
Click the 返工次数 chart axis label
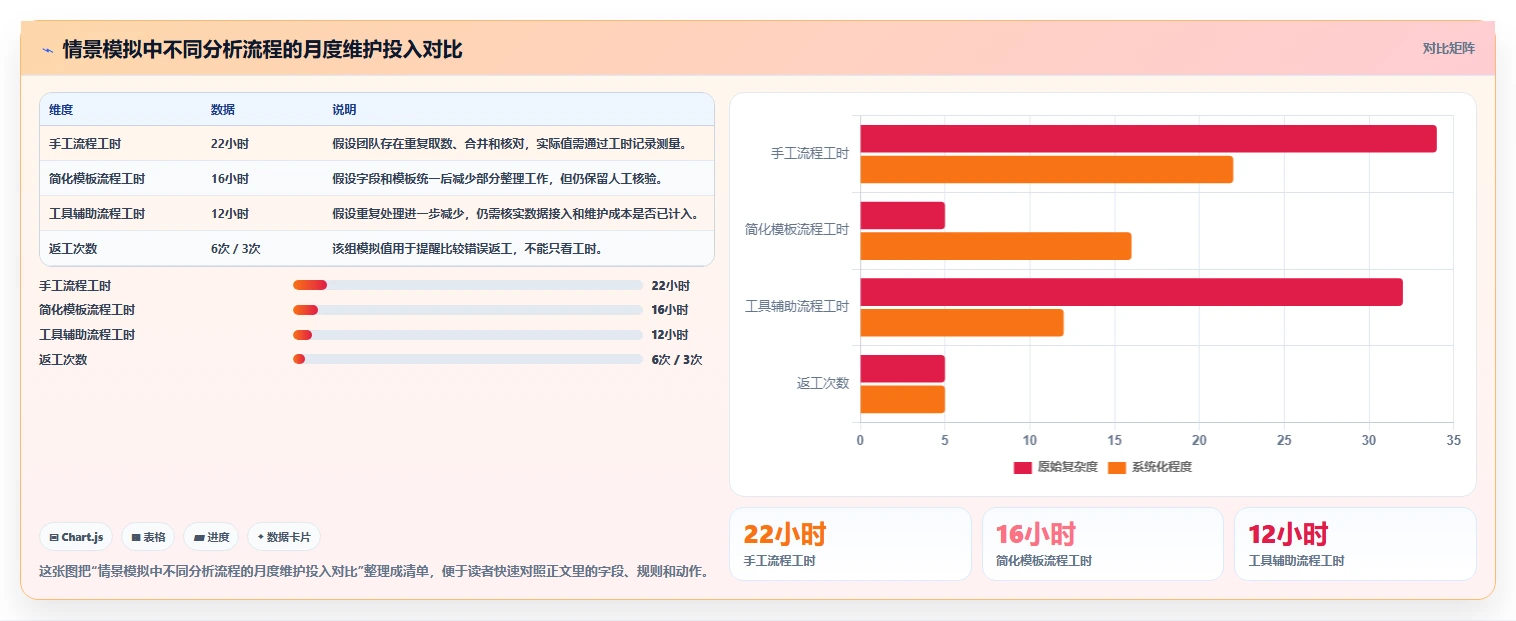click(823, 383)
